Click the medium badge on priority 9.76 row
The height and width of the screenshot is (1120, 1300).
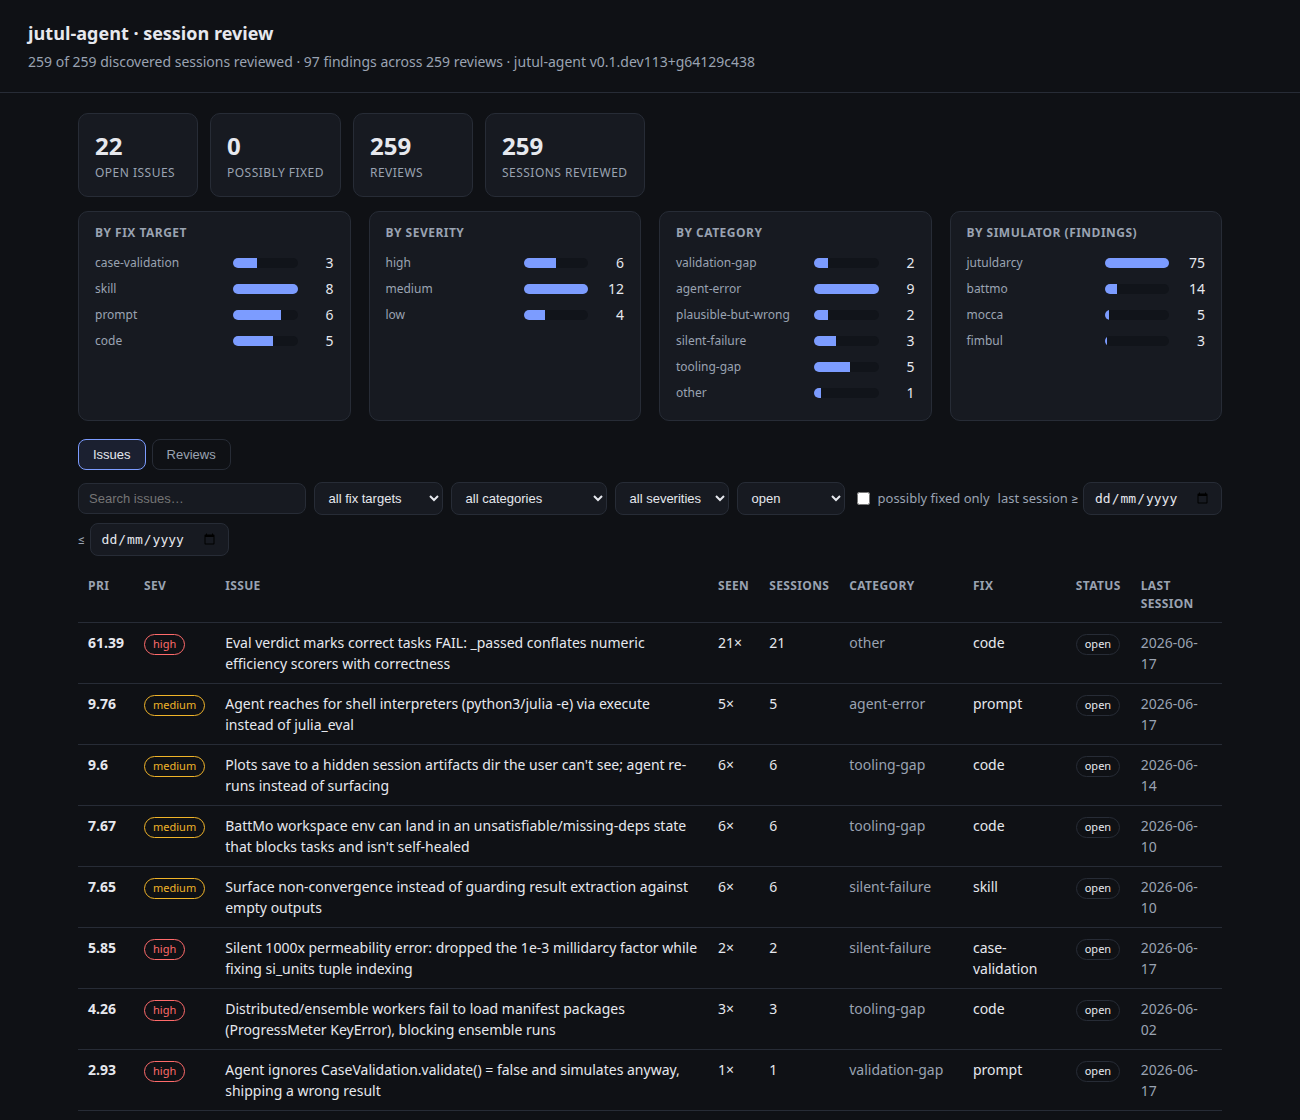[x=174, y=706]
